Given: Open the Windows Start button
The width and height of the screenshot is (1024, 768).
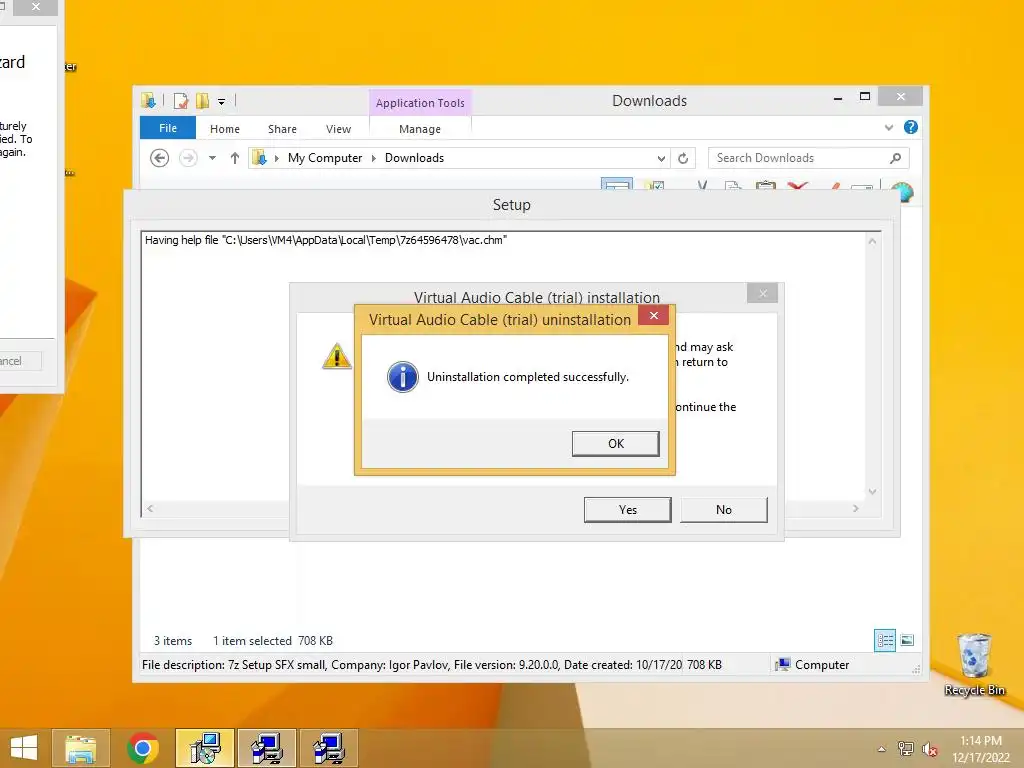Looking at the screenshot, I should pos(24,747).
